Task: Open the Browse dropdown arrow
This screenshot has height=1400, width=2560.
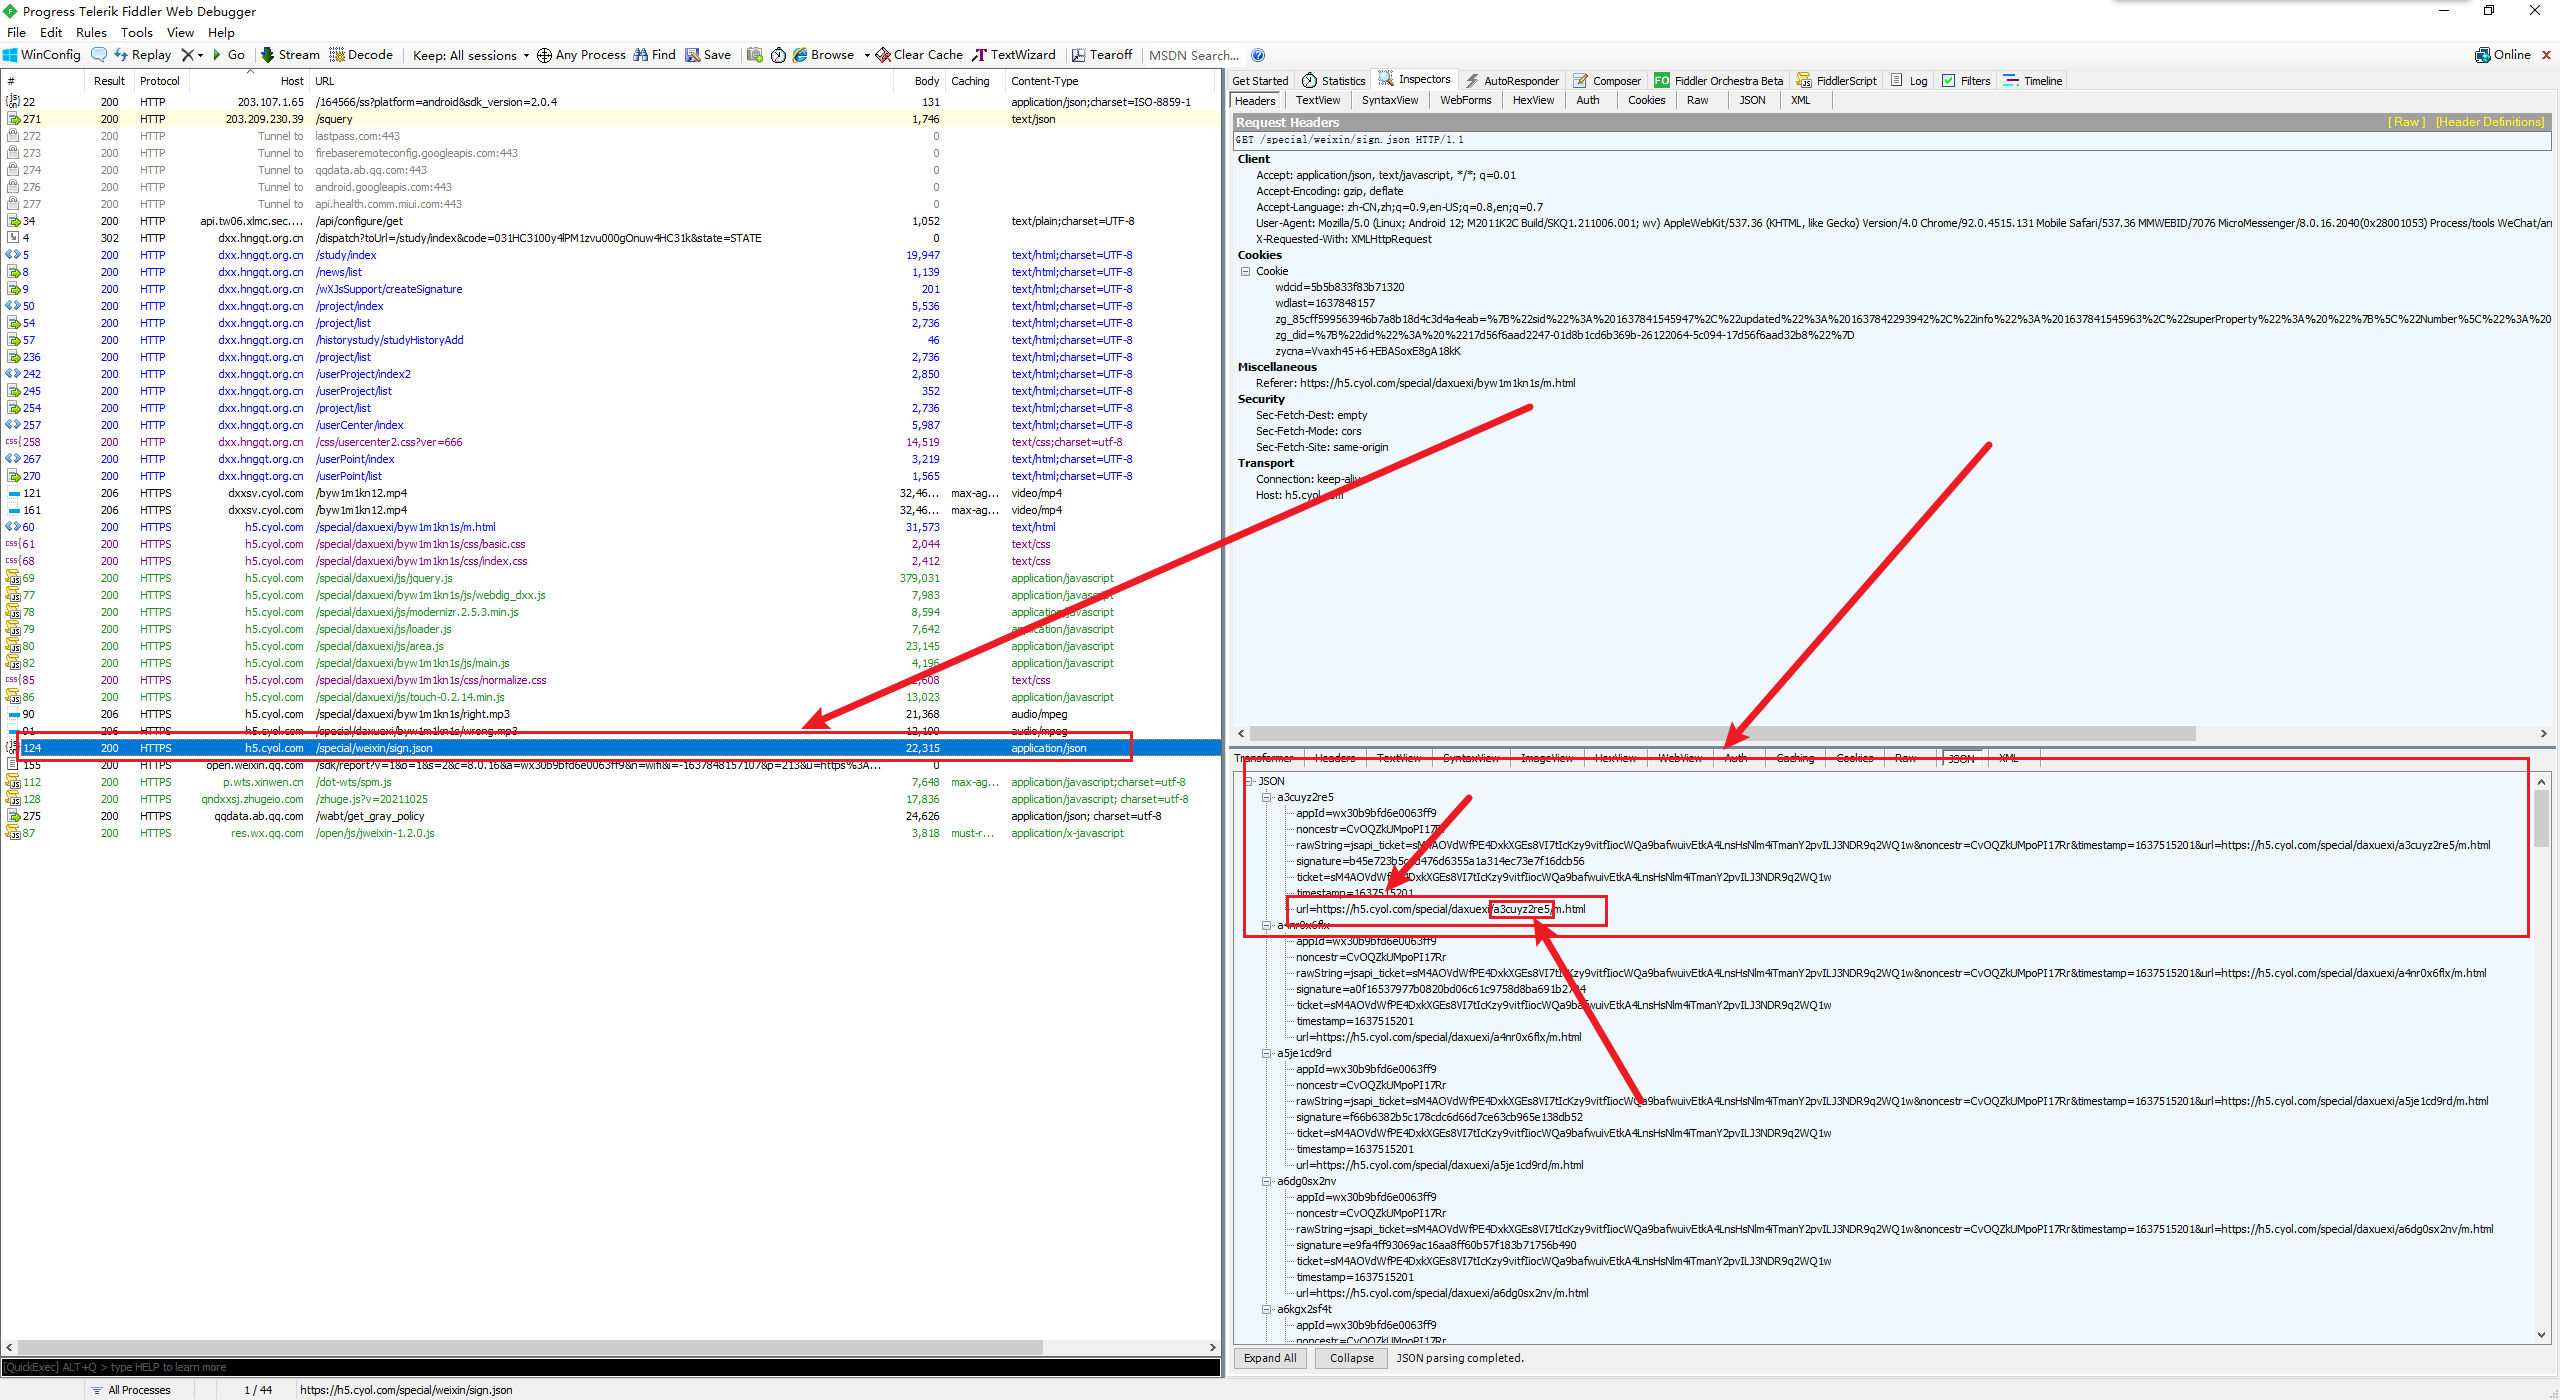Action: tap(867, 55)
